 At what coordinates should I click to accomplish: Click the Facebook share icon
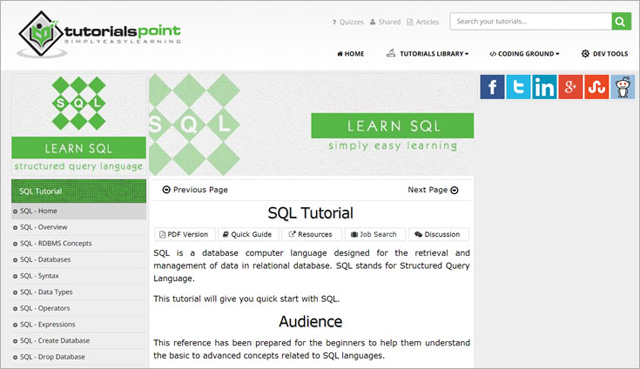coord(492,87)
